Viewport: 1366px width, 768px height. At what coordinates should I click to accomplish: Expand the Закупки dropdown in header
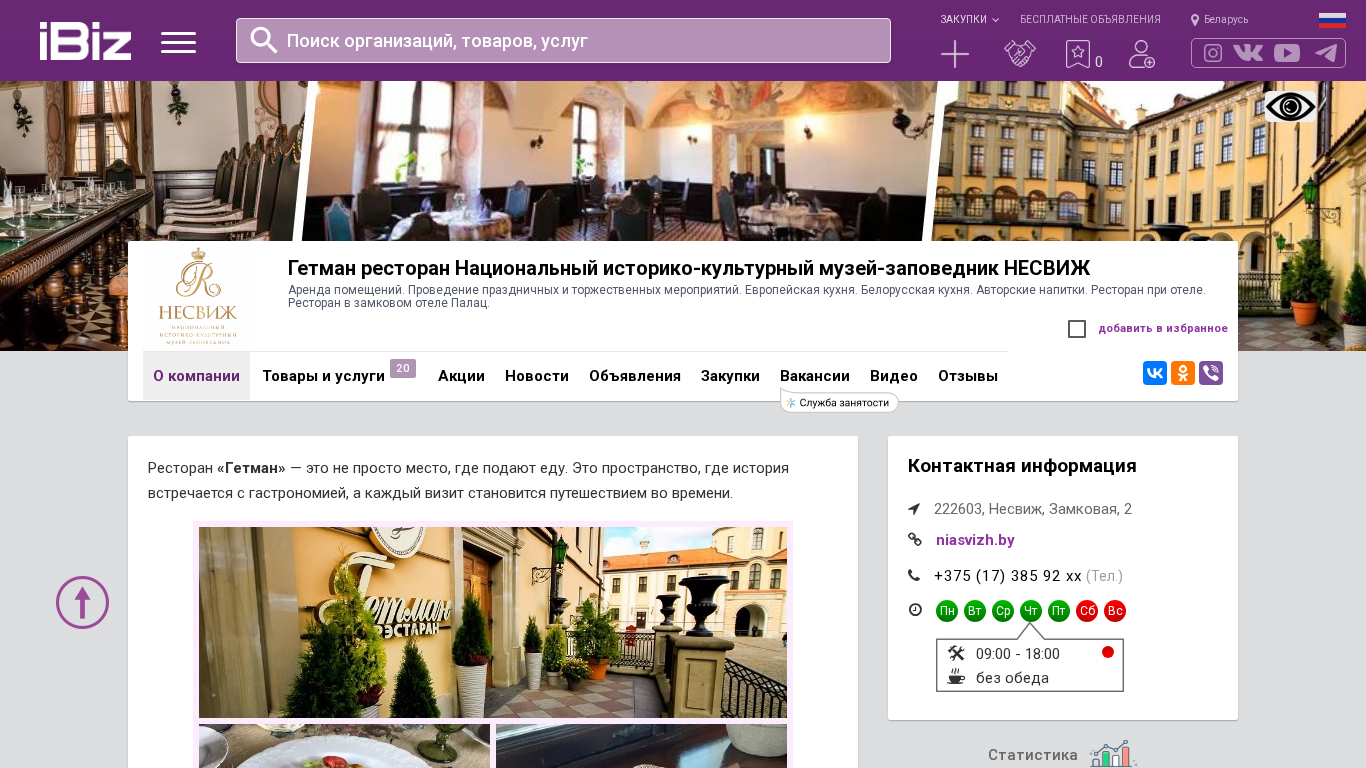point(969,19)
